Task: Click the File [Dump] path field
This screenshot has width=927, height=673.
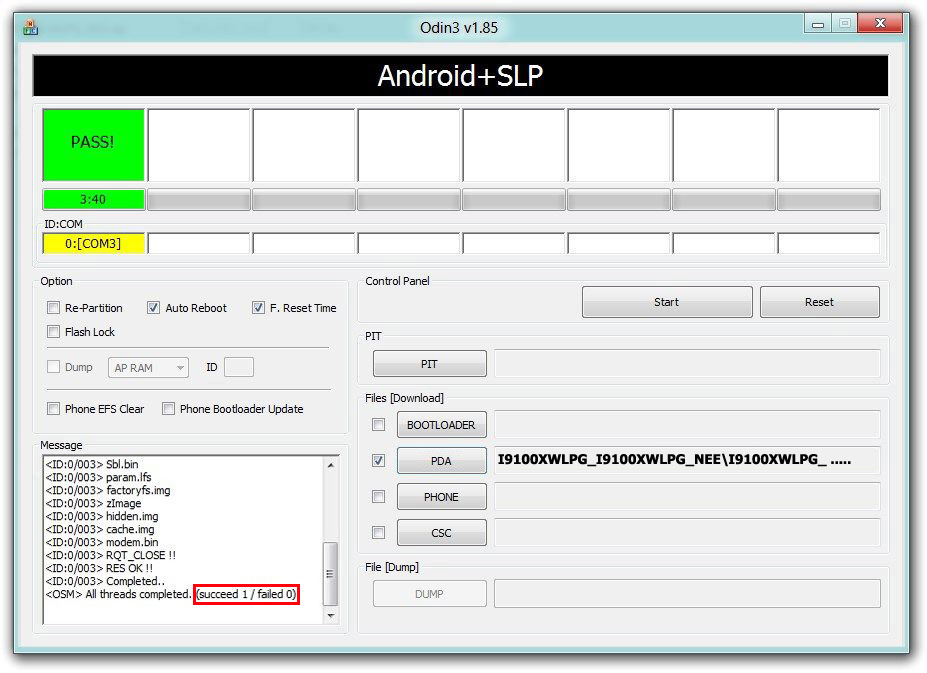Action: point(687,594)
